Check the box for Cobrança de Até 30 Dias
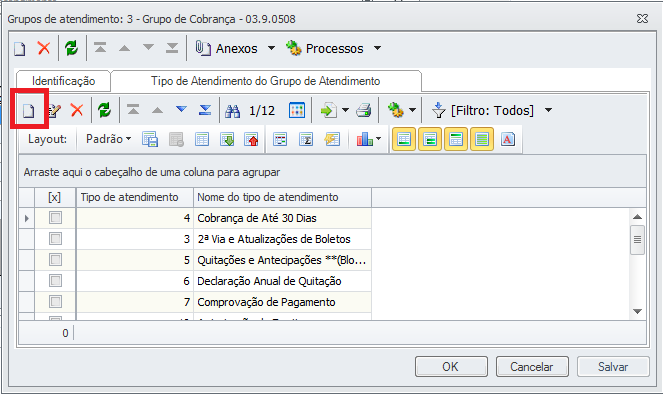Viewport: 663px width, 394px height. (x=55, y=218)
